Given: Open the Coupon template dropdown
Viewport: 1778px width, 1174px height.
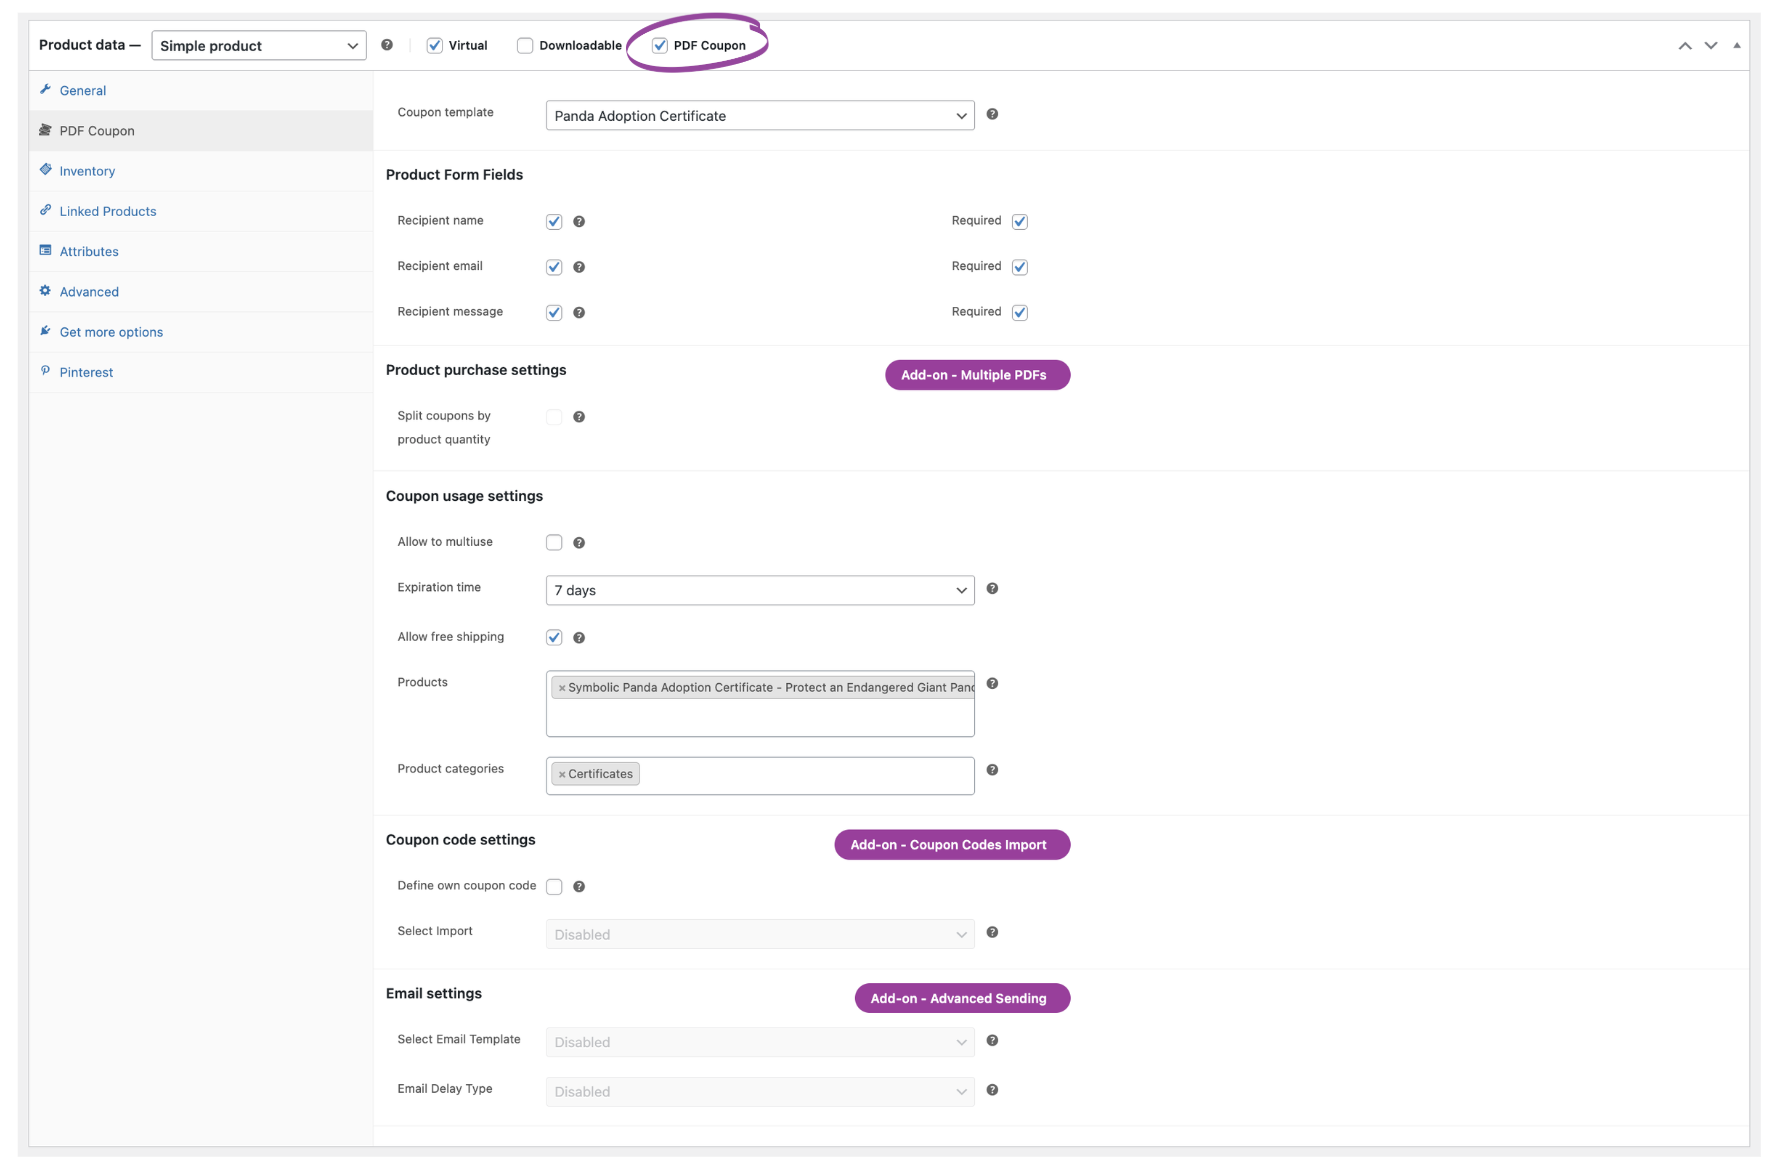Looking at the screenshot, I should tap(758, 115).
